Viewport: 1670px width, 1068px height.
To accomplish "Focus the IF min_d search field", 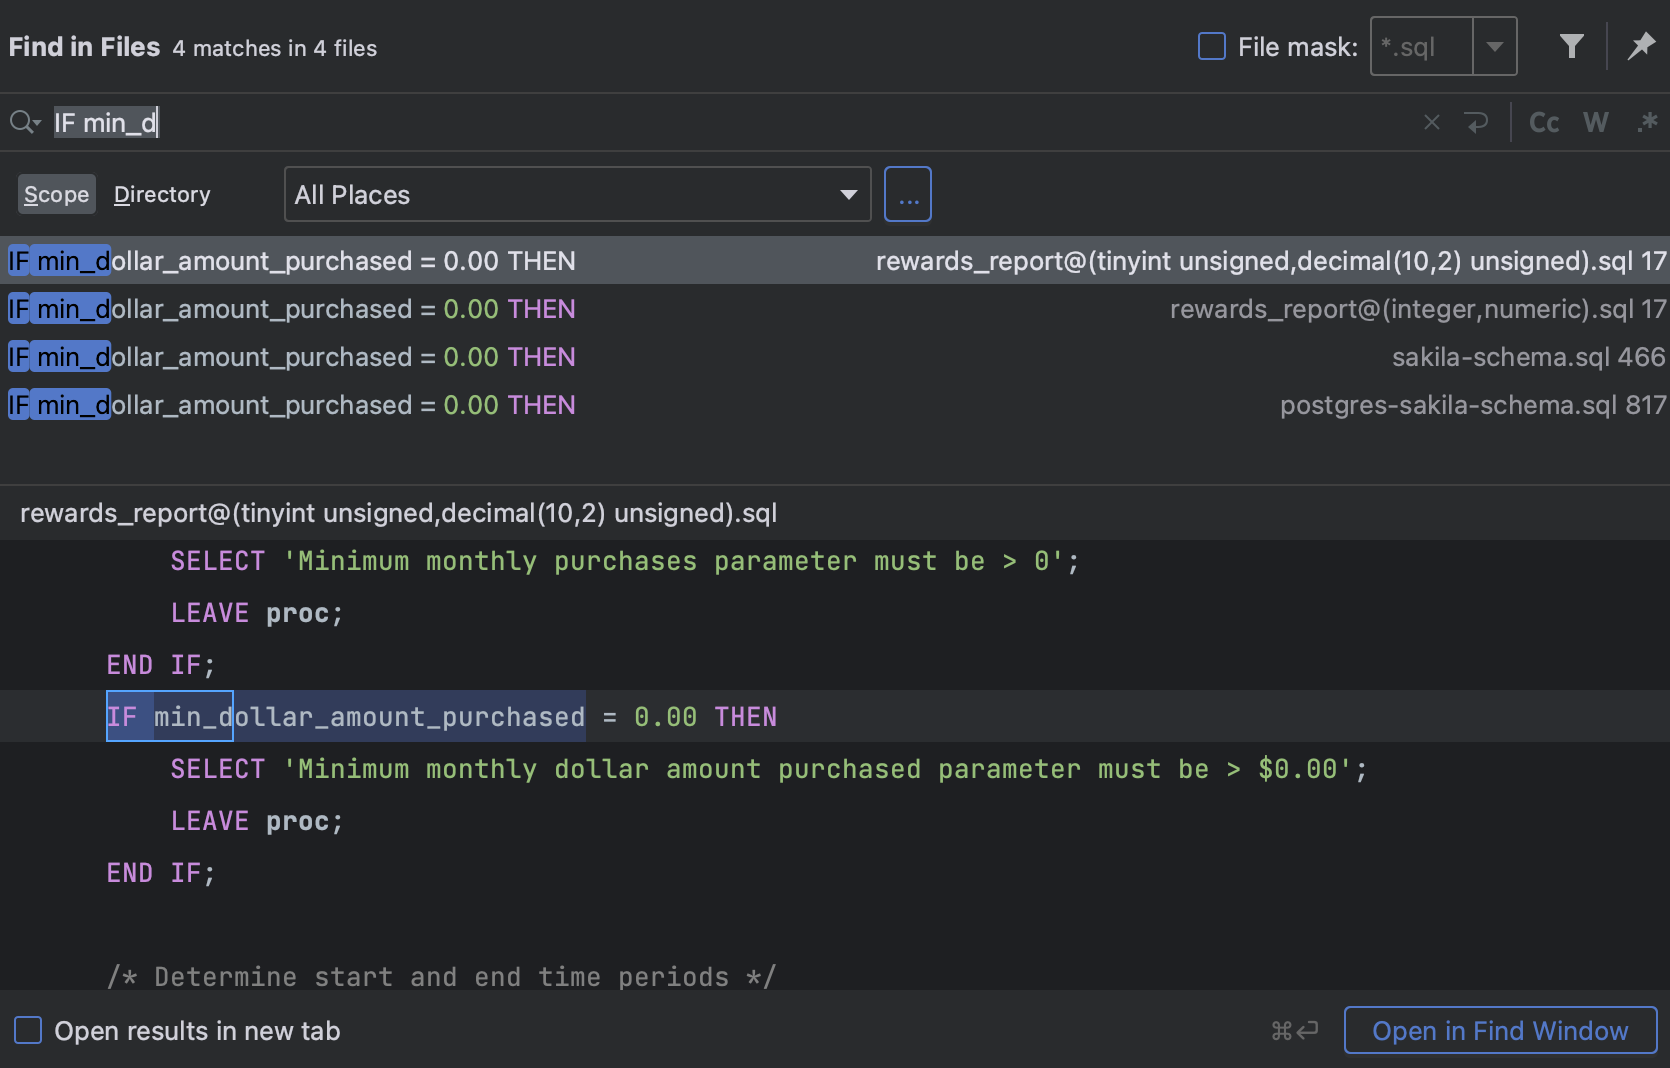I will point(730,122).
